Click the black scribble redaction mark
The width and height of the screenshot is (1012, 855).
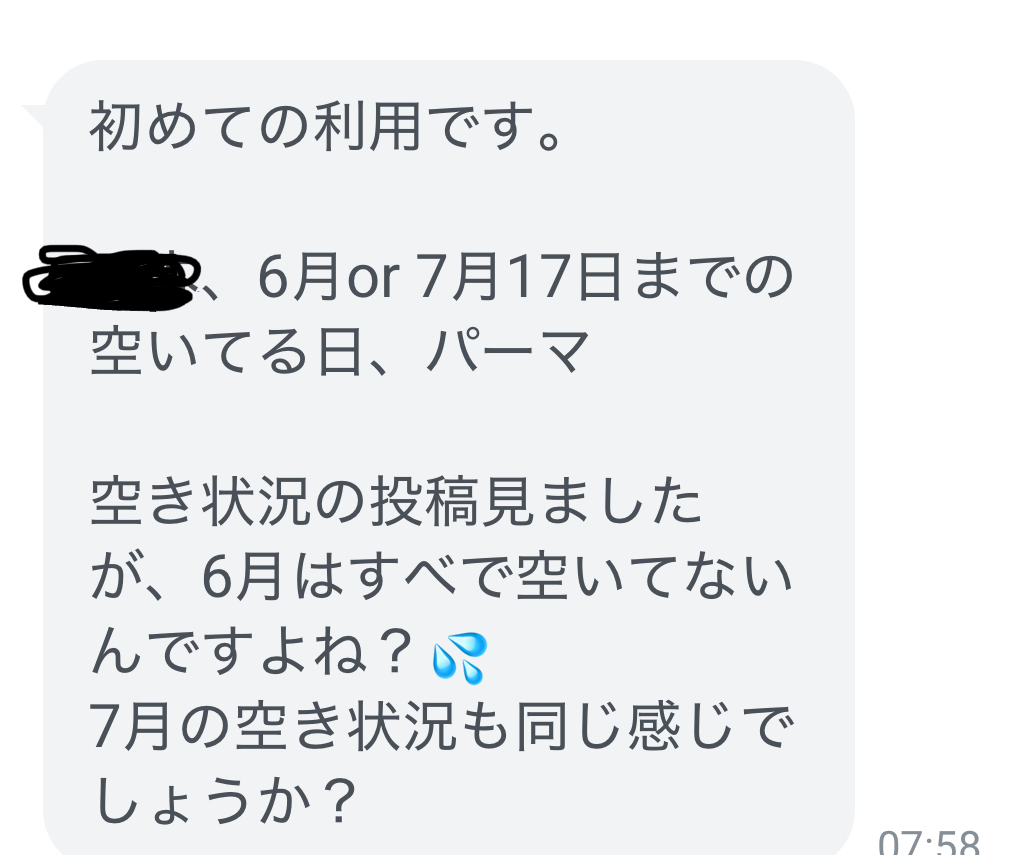112,277
